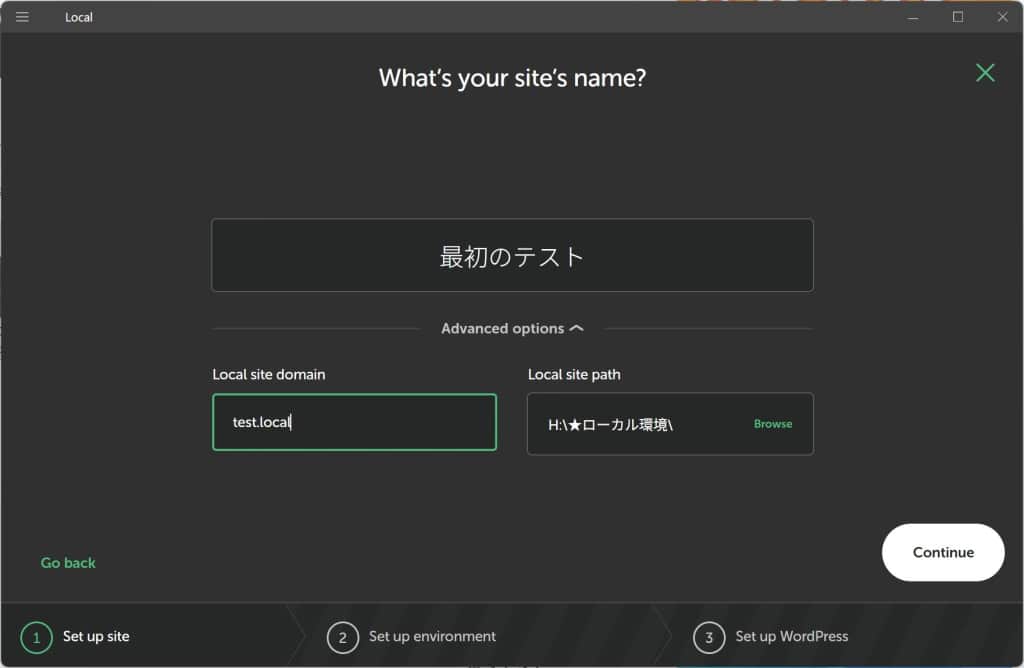Screen dimensions: 1024x668
Task: Minimize the Local window
Action: [x=913, y=17]
